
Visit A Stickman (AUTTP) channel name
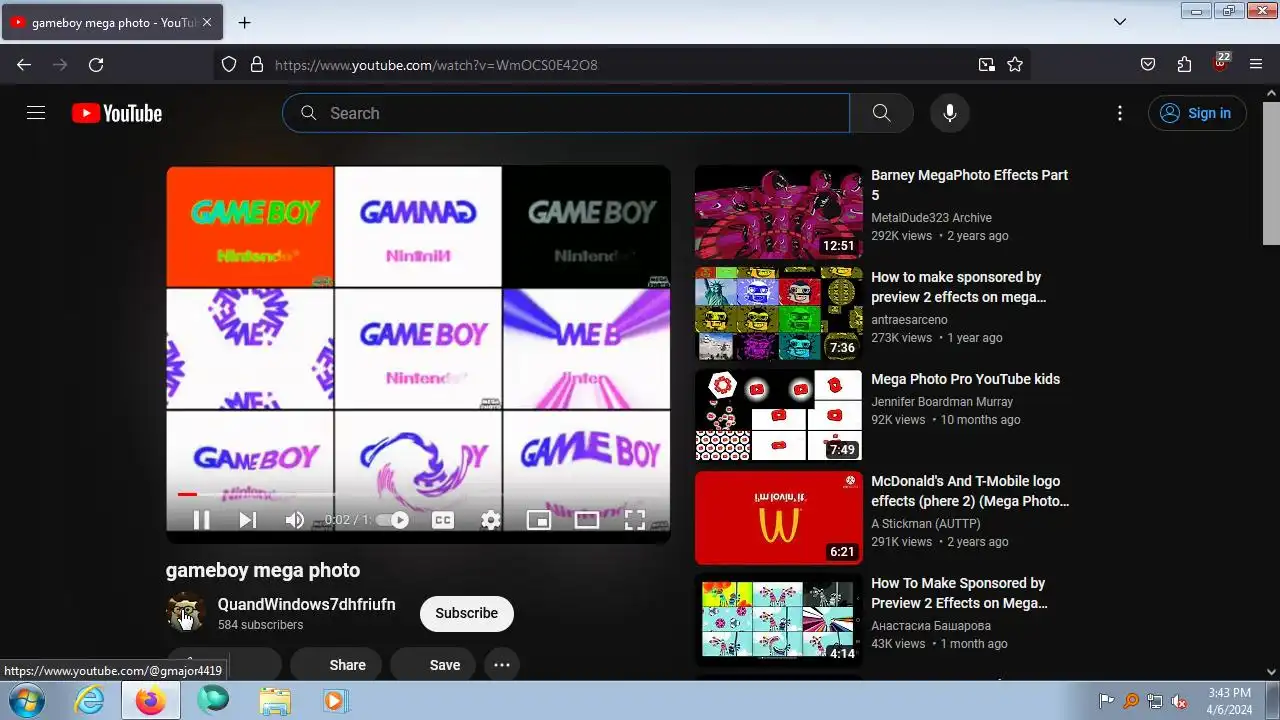pos(926,524)
